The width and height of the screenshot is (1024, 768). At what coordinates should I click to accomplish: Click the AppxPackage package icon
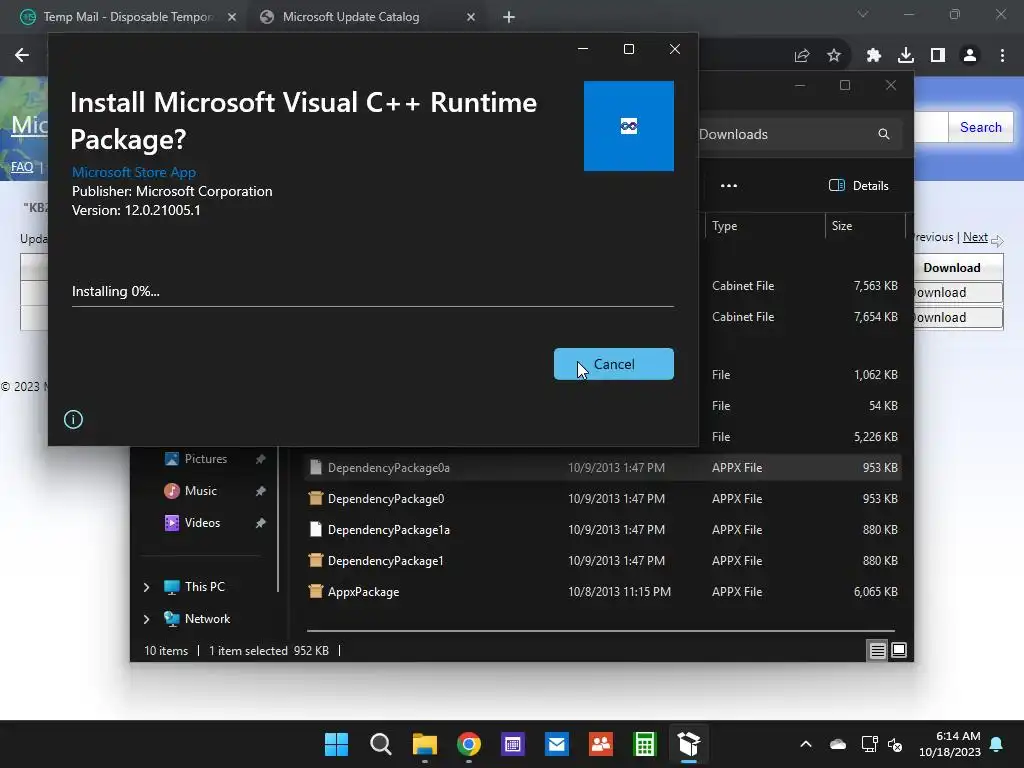point(315,592)
